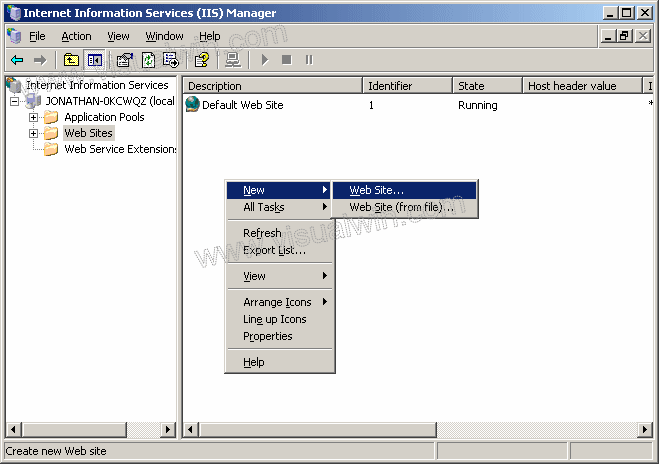
Task: Click the Stop item square icon
Action: click(x=287, y=60)
